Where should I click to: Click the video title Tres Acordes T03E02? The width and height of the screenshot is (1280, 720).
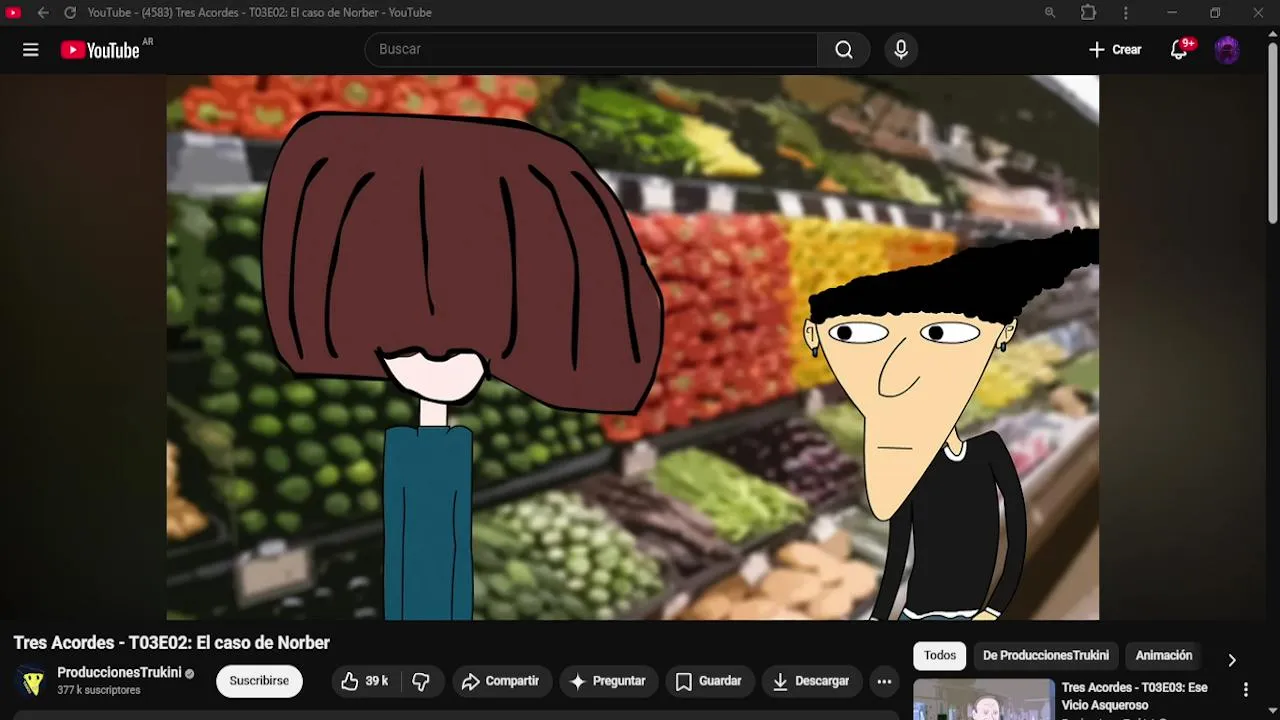click(171, 643)
